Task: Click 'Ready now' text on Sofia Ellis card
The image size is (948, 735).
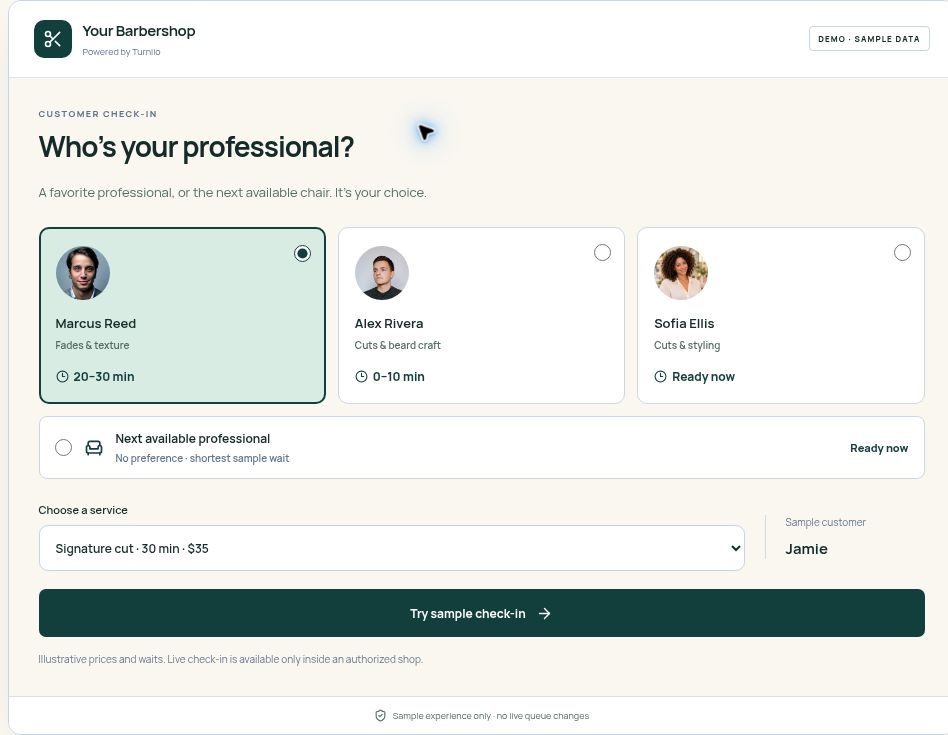Action: 703,377
